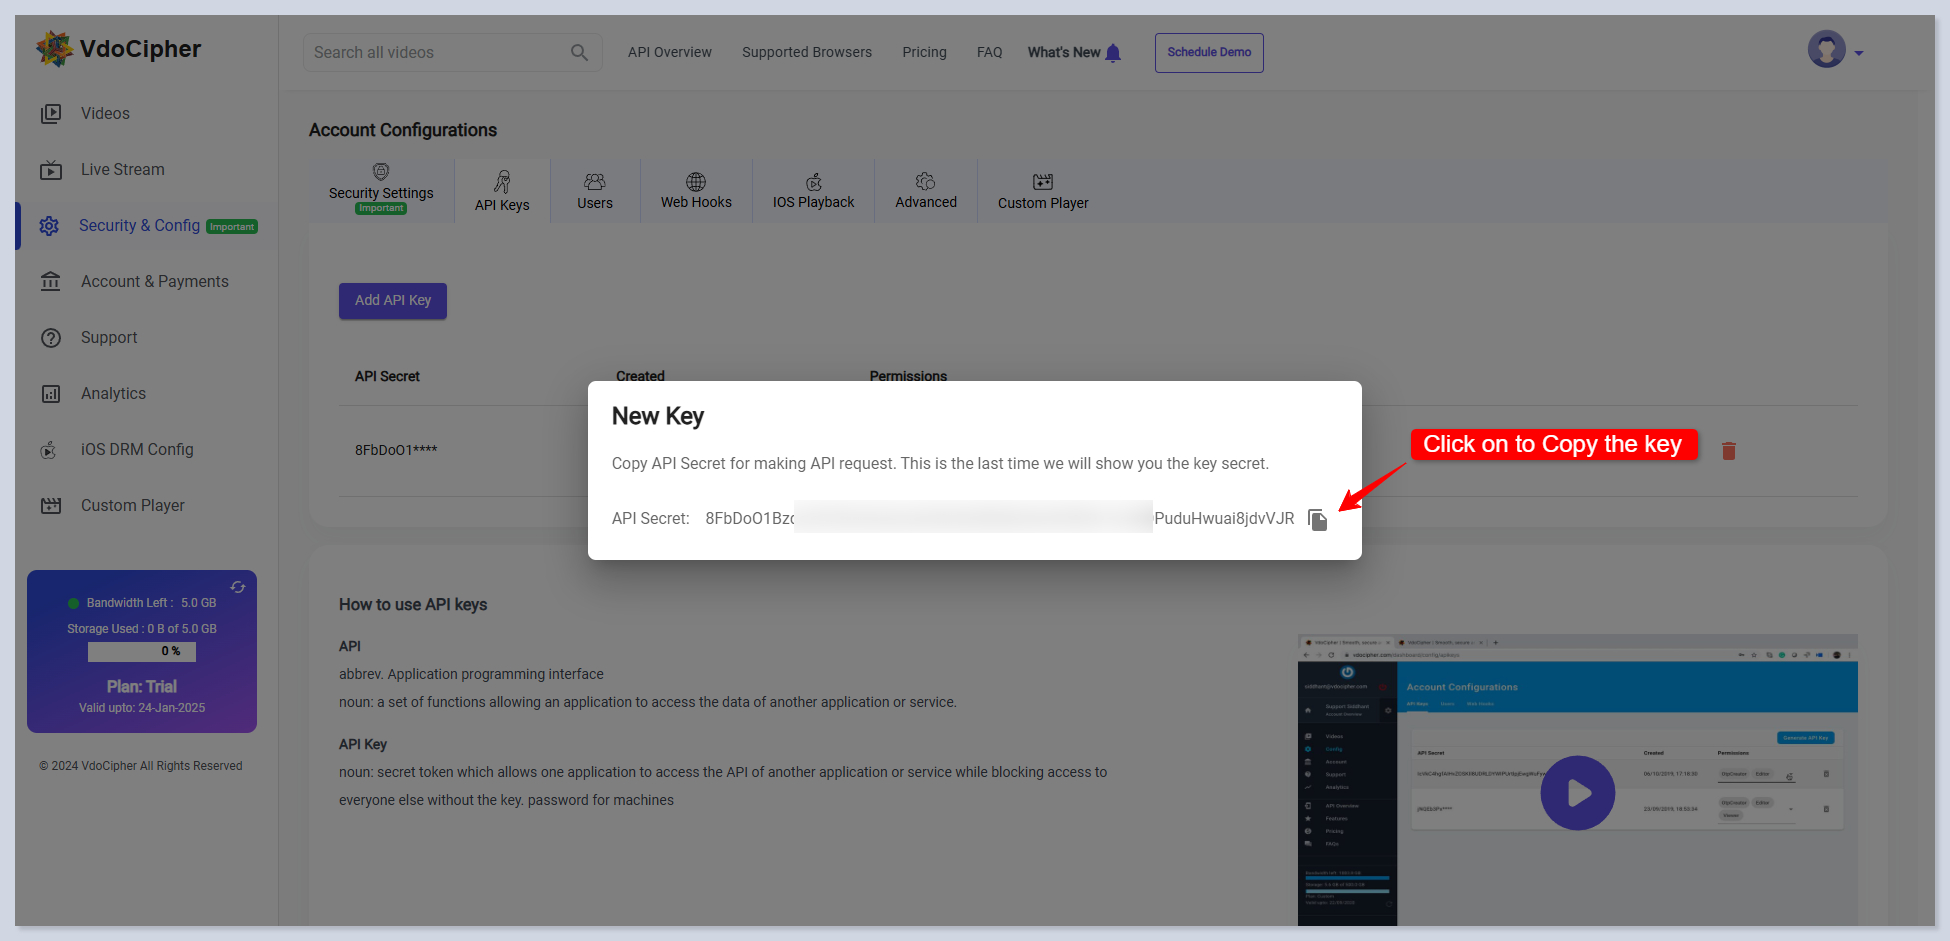Open Videos from the sidebar
The height and width of the screenshot is (941, 1950).
(105, 114)
